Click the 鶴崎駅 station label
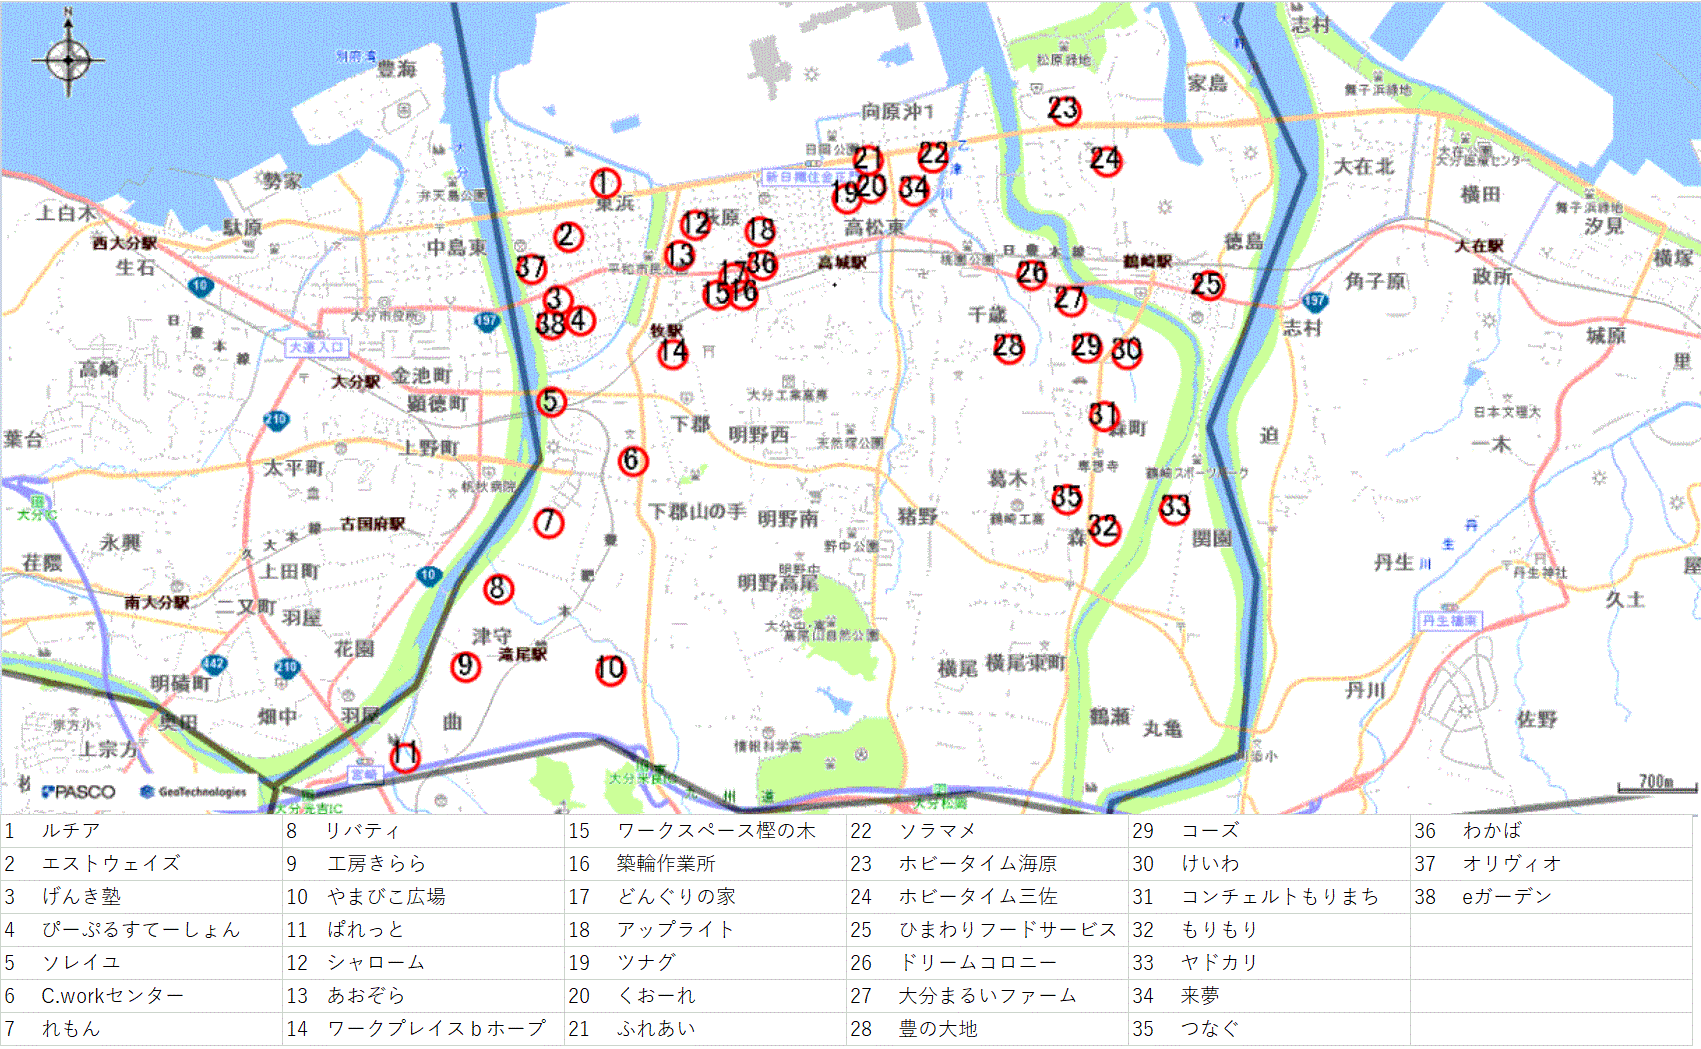This screenshot has height=1049, width=1701. click(1147, 261)
